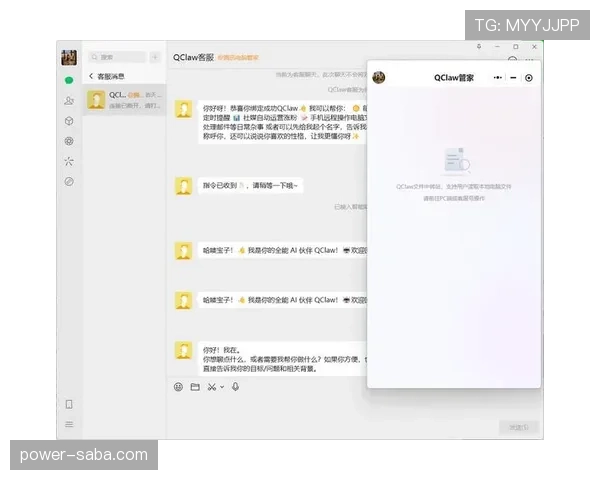
Task: Expand the screenshot options dropdown arrow
Action: coord(222,387)
